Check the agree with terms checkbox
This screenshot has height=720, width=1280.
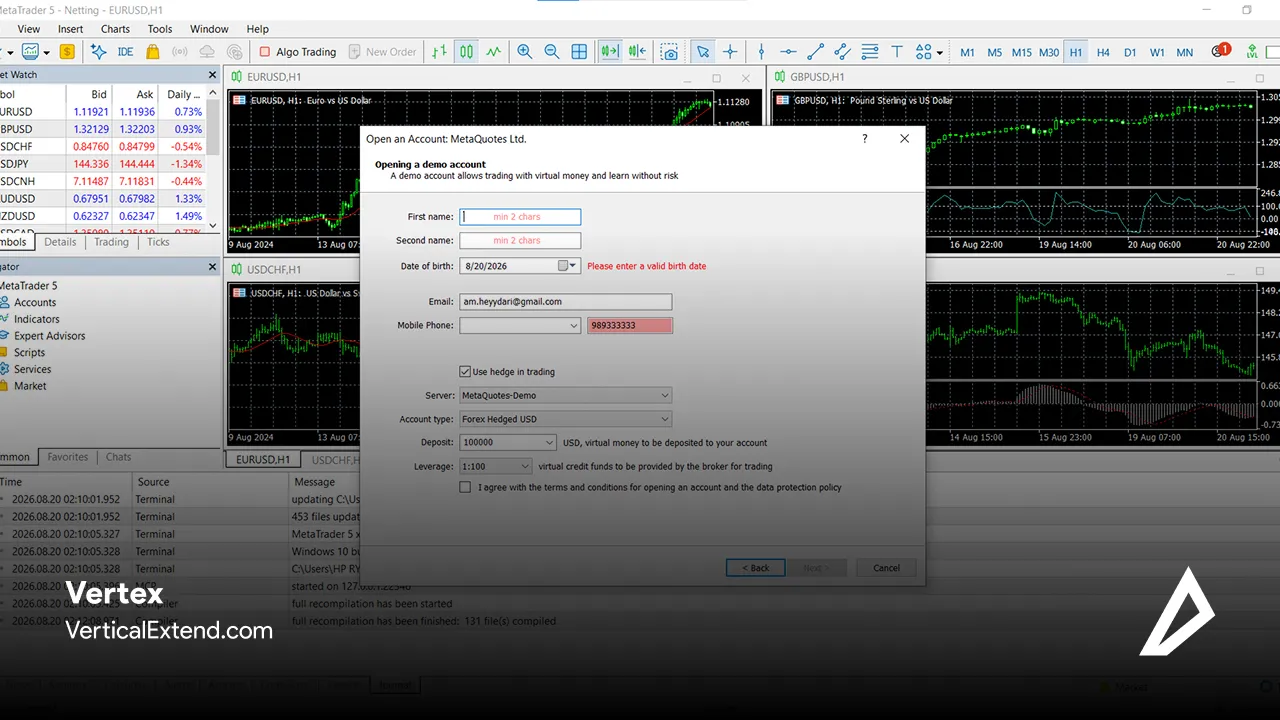(465, 488)
